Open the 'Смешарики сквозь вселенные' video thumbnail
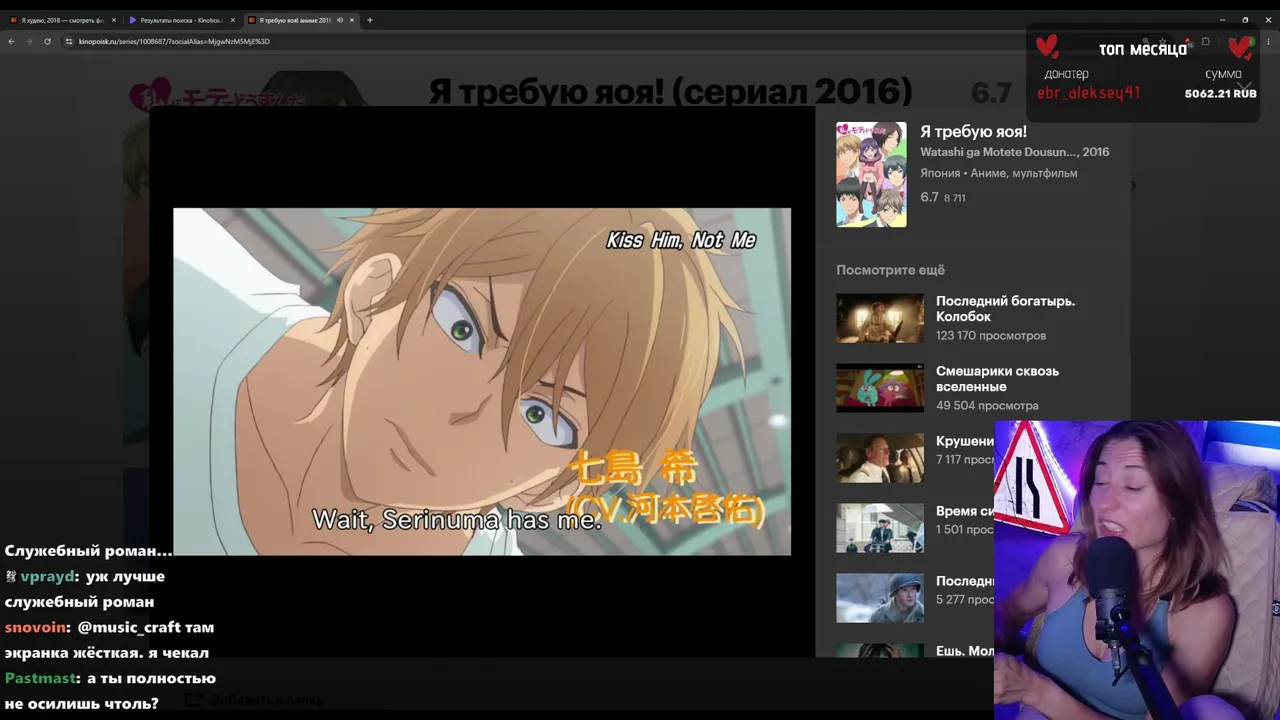This screenshot has width=1280, height=720. point(880,388)
